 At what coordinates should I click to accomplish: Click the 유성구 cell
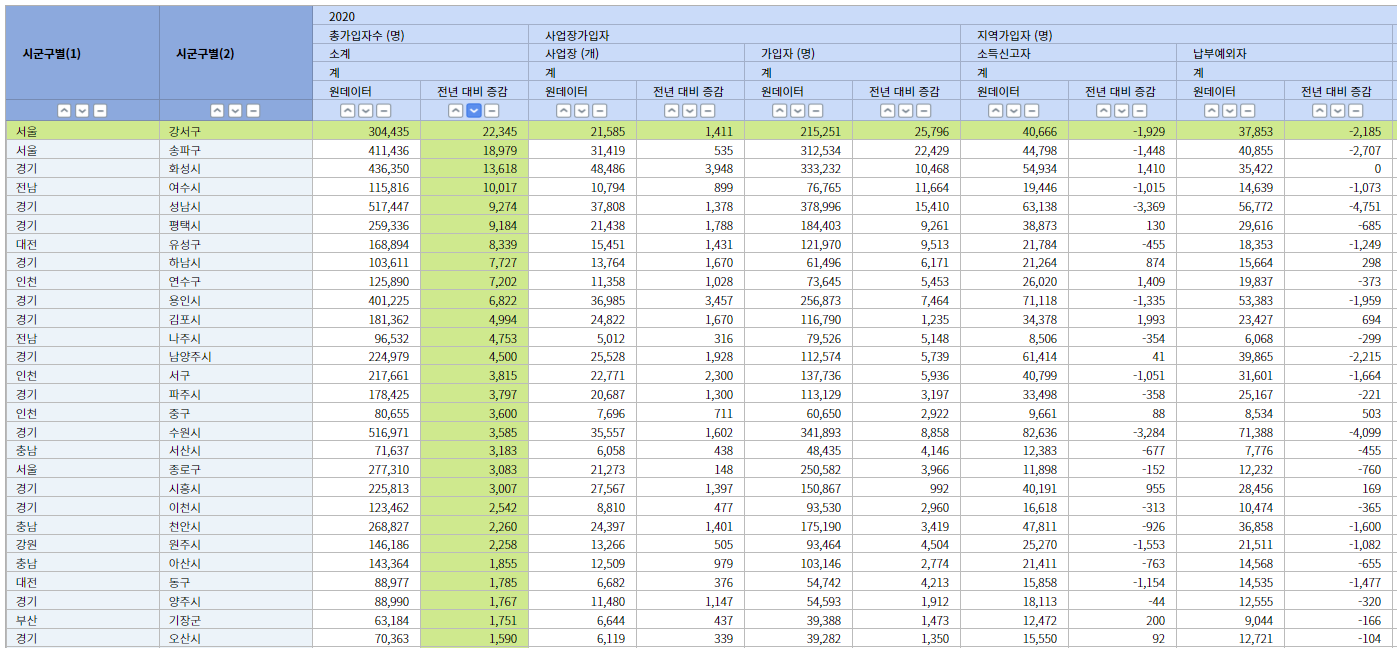tap(236, 243)
